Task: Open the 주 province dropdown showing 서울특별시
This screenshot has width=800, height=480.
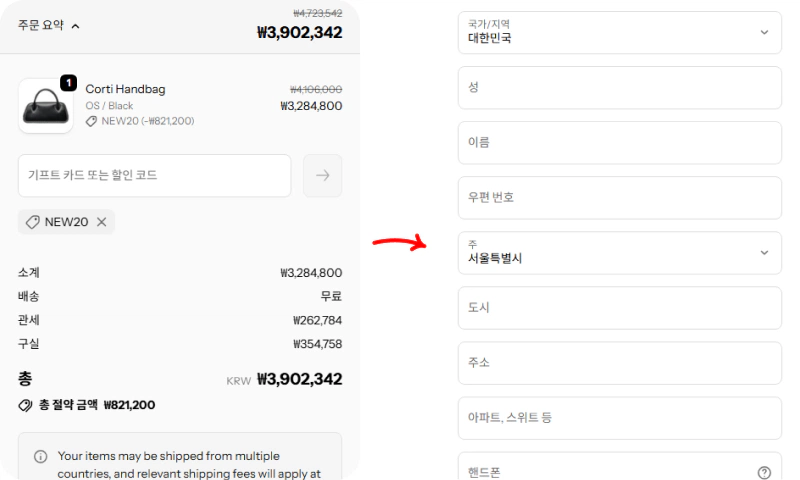Action: 619,253
